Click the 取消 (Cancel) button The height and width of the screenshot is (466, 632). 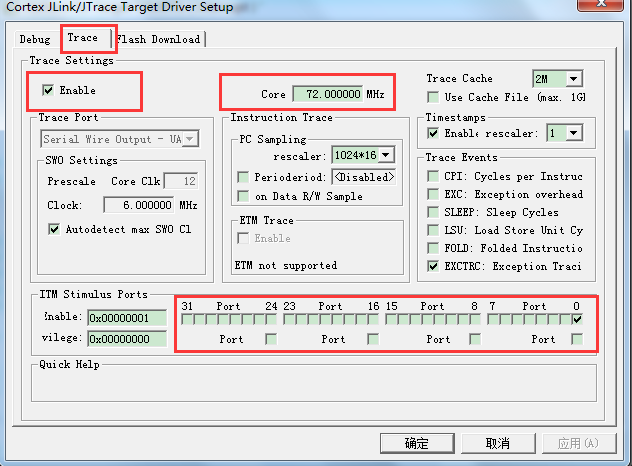[498, 443]
